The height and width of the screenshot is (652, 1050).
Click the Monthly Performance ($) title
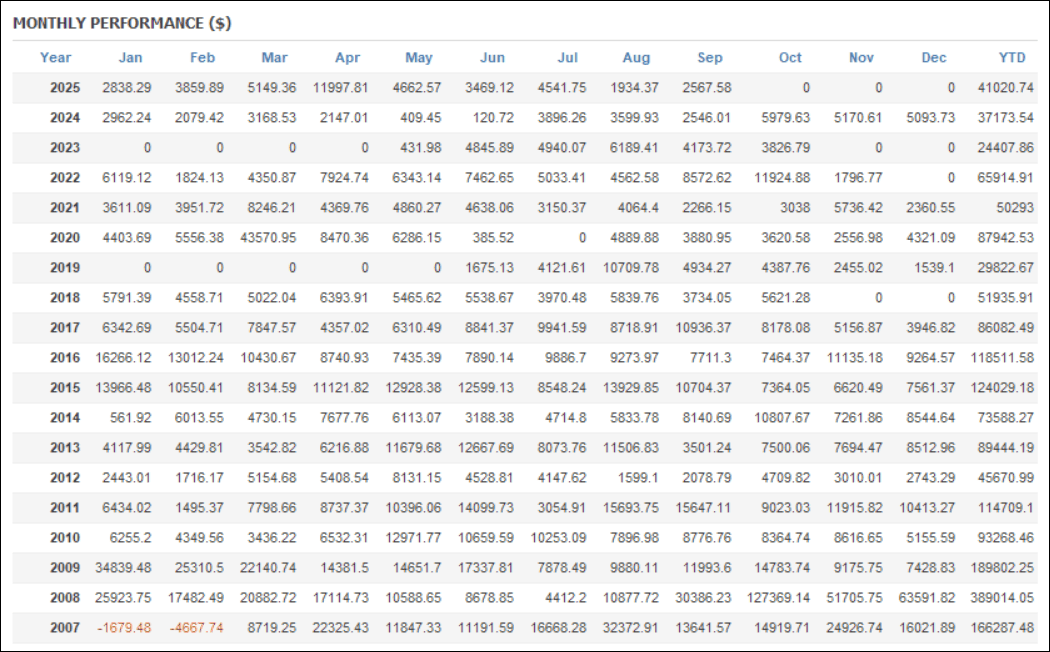(122, 22)
